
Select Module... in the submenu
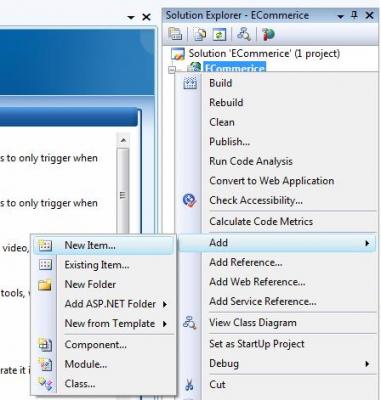(103, 364)
